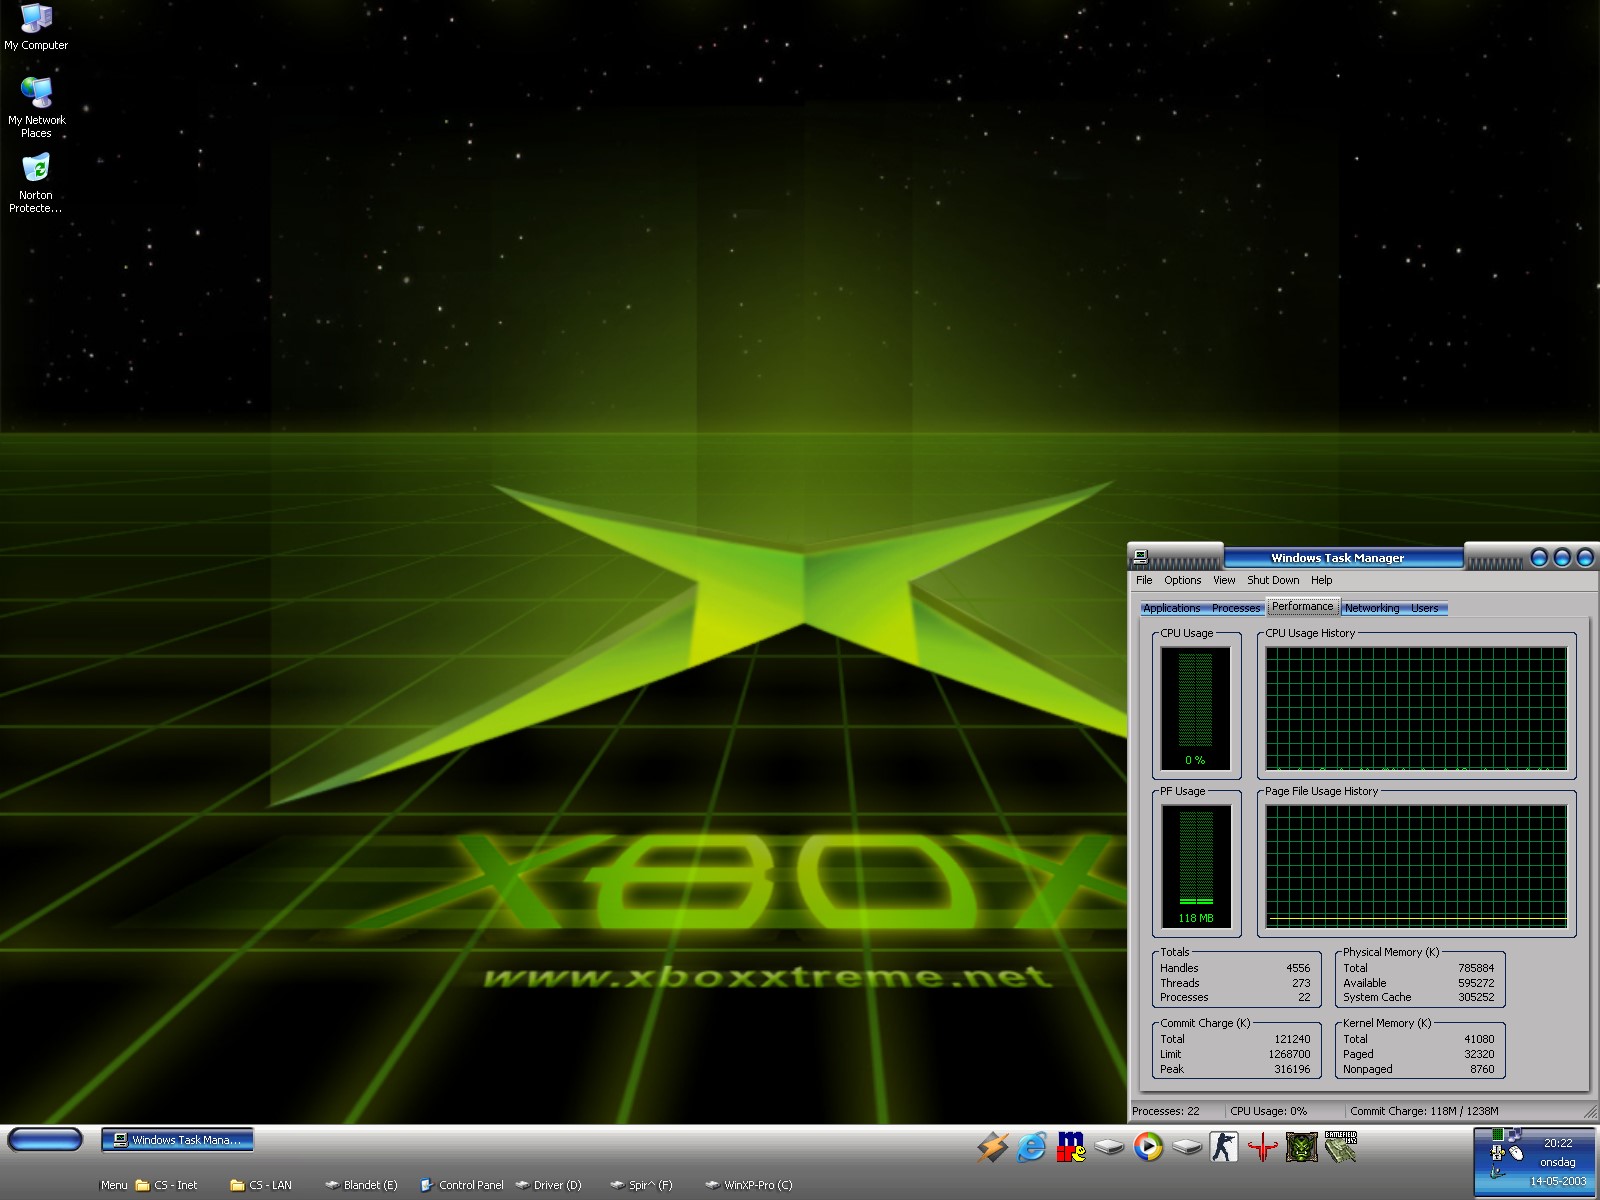Open My Network Places desktop icon

pyautogui.click(x=36, y=108)
